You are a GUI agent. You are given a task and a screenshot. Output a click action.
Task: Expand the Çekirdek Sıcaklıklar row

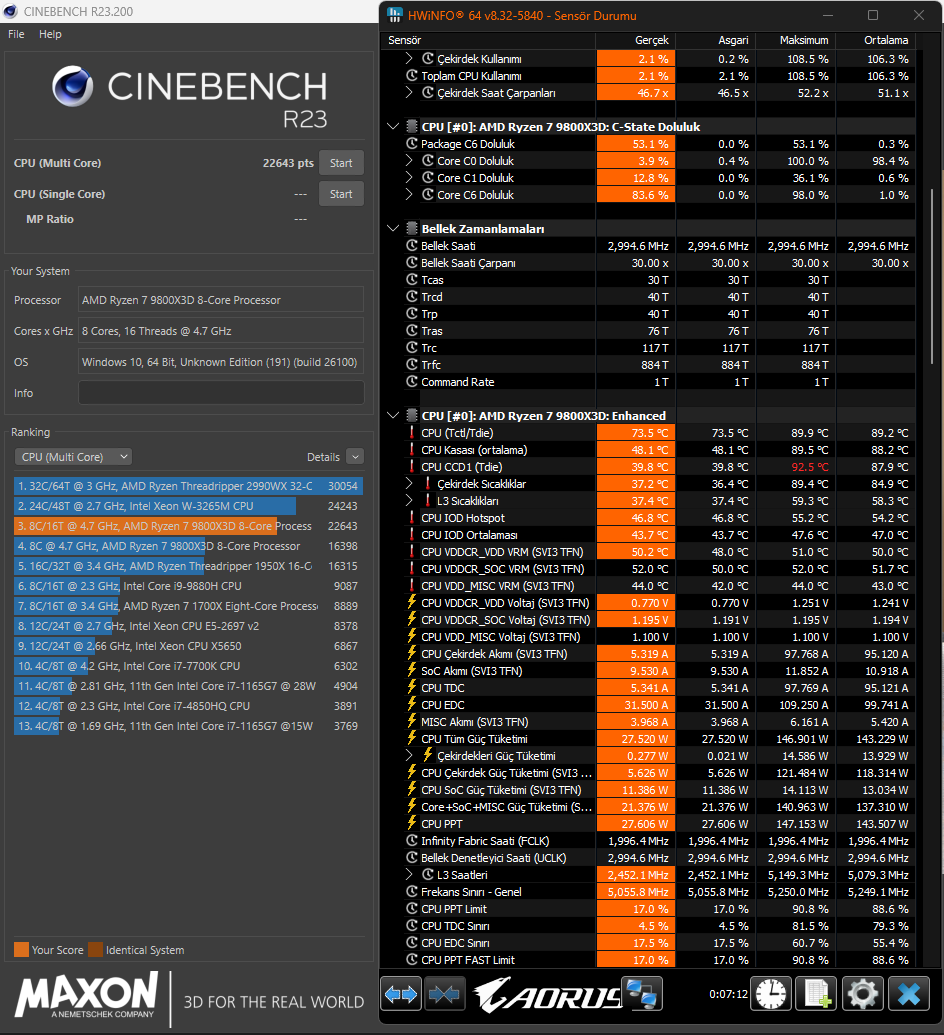[x=409, y=484]
